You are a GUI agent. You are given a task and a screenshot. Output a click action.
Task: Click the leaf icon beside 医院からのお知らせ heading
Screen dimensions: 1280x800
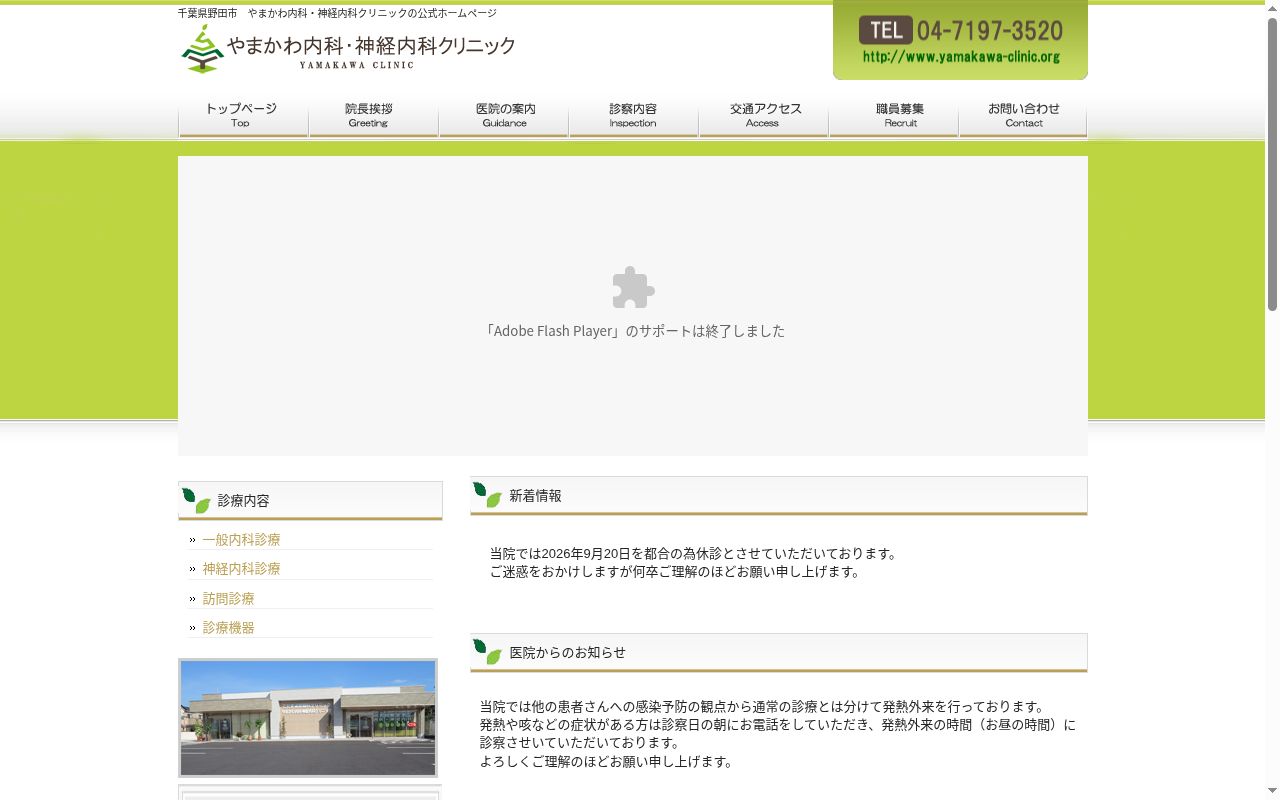(487, 652)
